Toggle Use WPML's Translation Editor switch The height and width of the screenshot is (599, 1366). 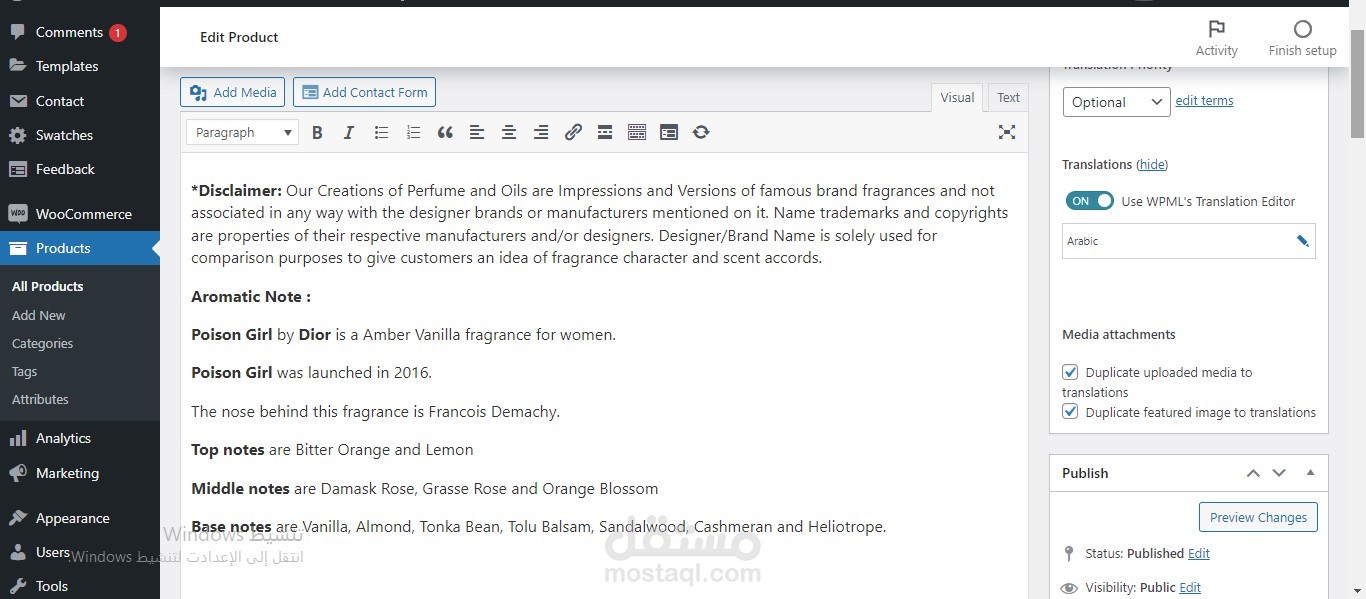pos(1089,201)
